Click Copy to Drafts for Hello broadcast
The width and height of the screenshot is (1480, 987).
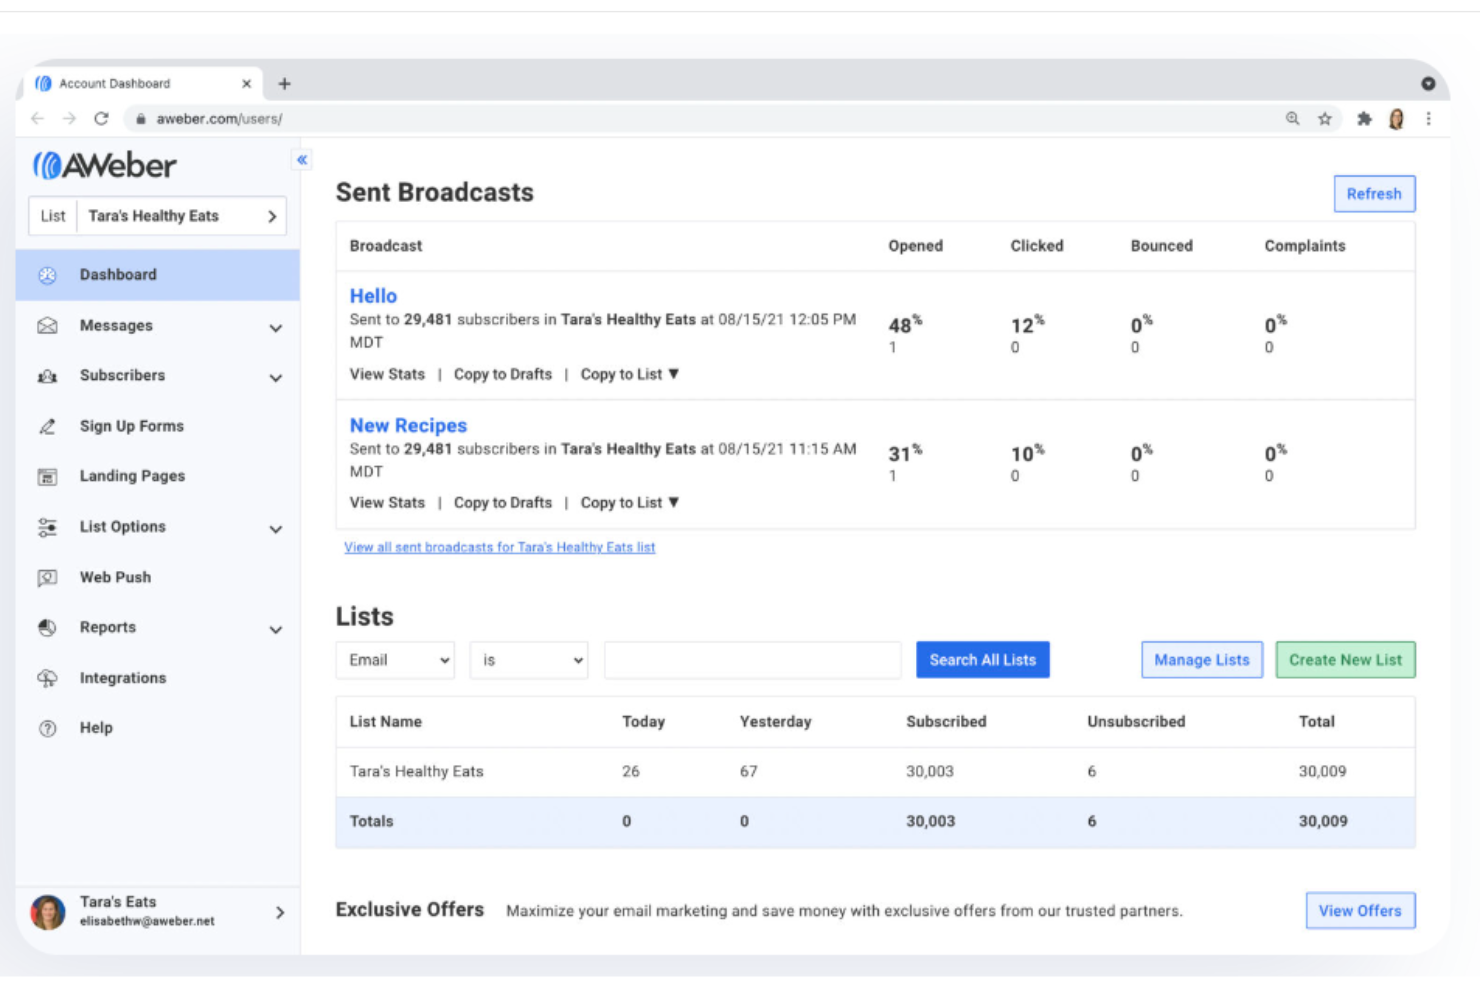pyautogui.click(x=503, y=374)
